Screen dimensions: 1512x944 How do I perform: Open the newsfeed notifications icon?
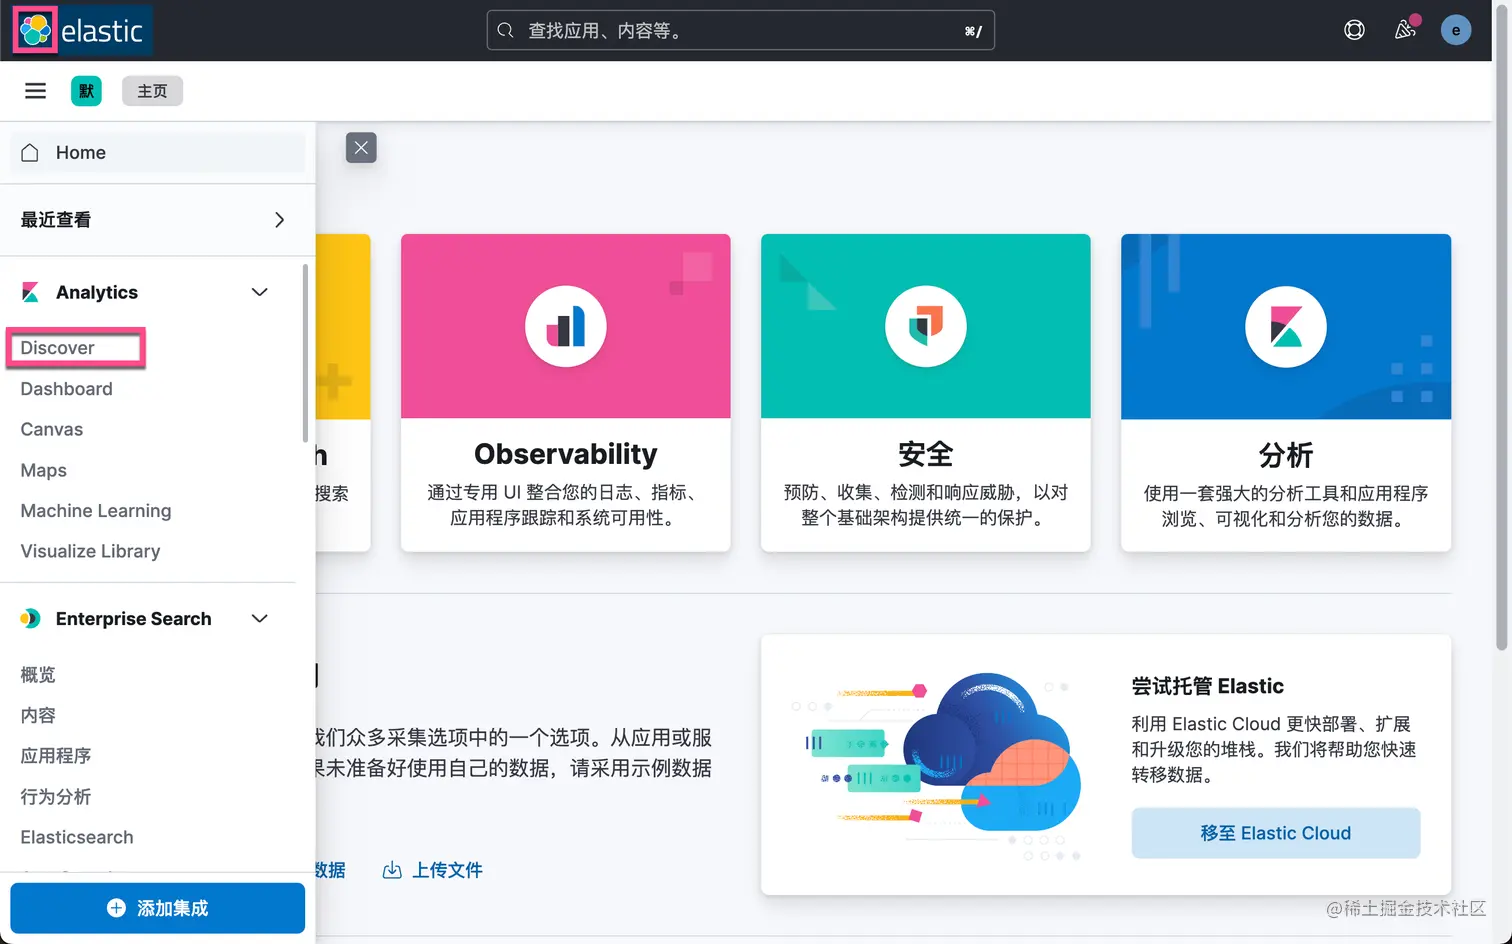click(1405, 30)
